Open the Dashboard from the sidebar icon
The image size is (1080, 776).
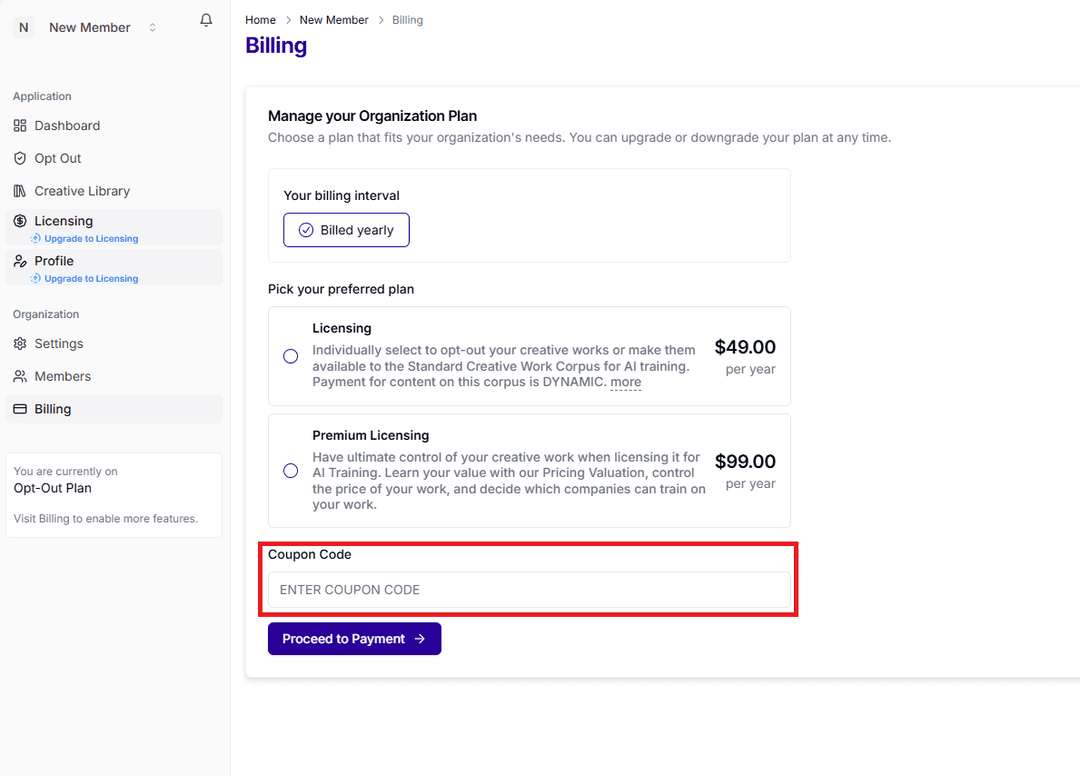(21, 125)
